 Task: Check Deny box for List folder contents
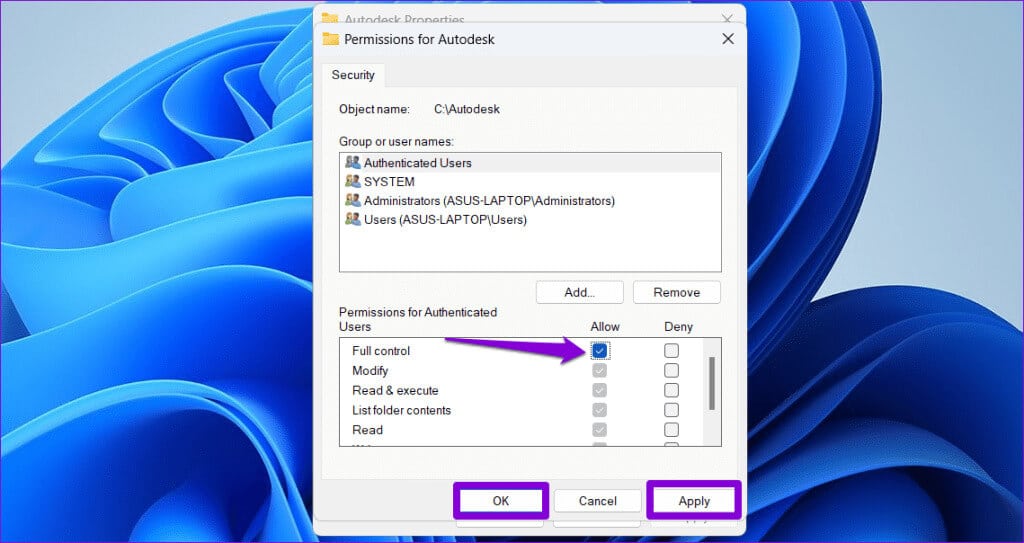(671, 410)
